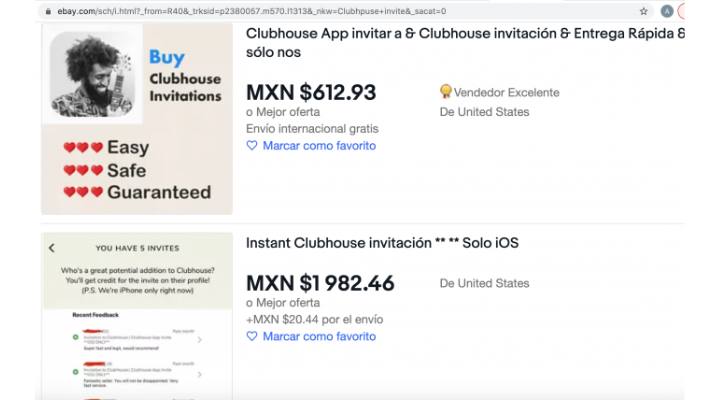This screenshot has height=400, width=720.
Task: Bookmark this page with the star icon
Action: click(643, 11)
